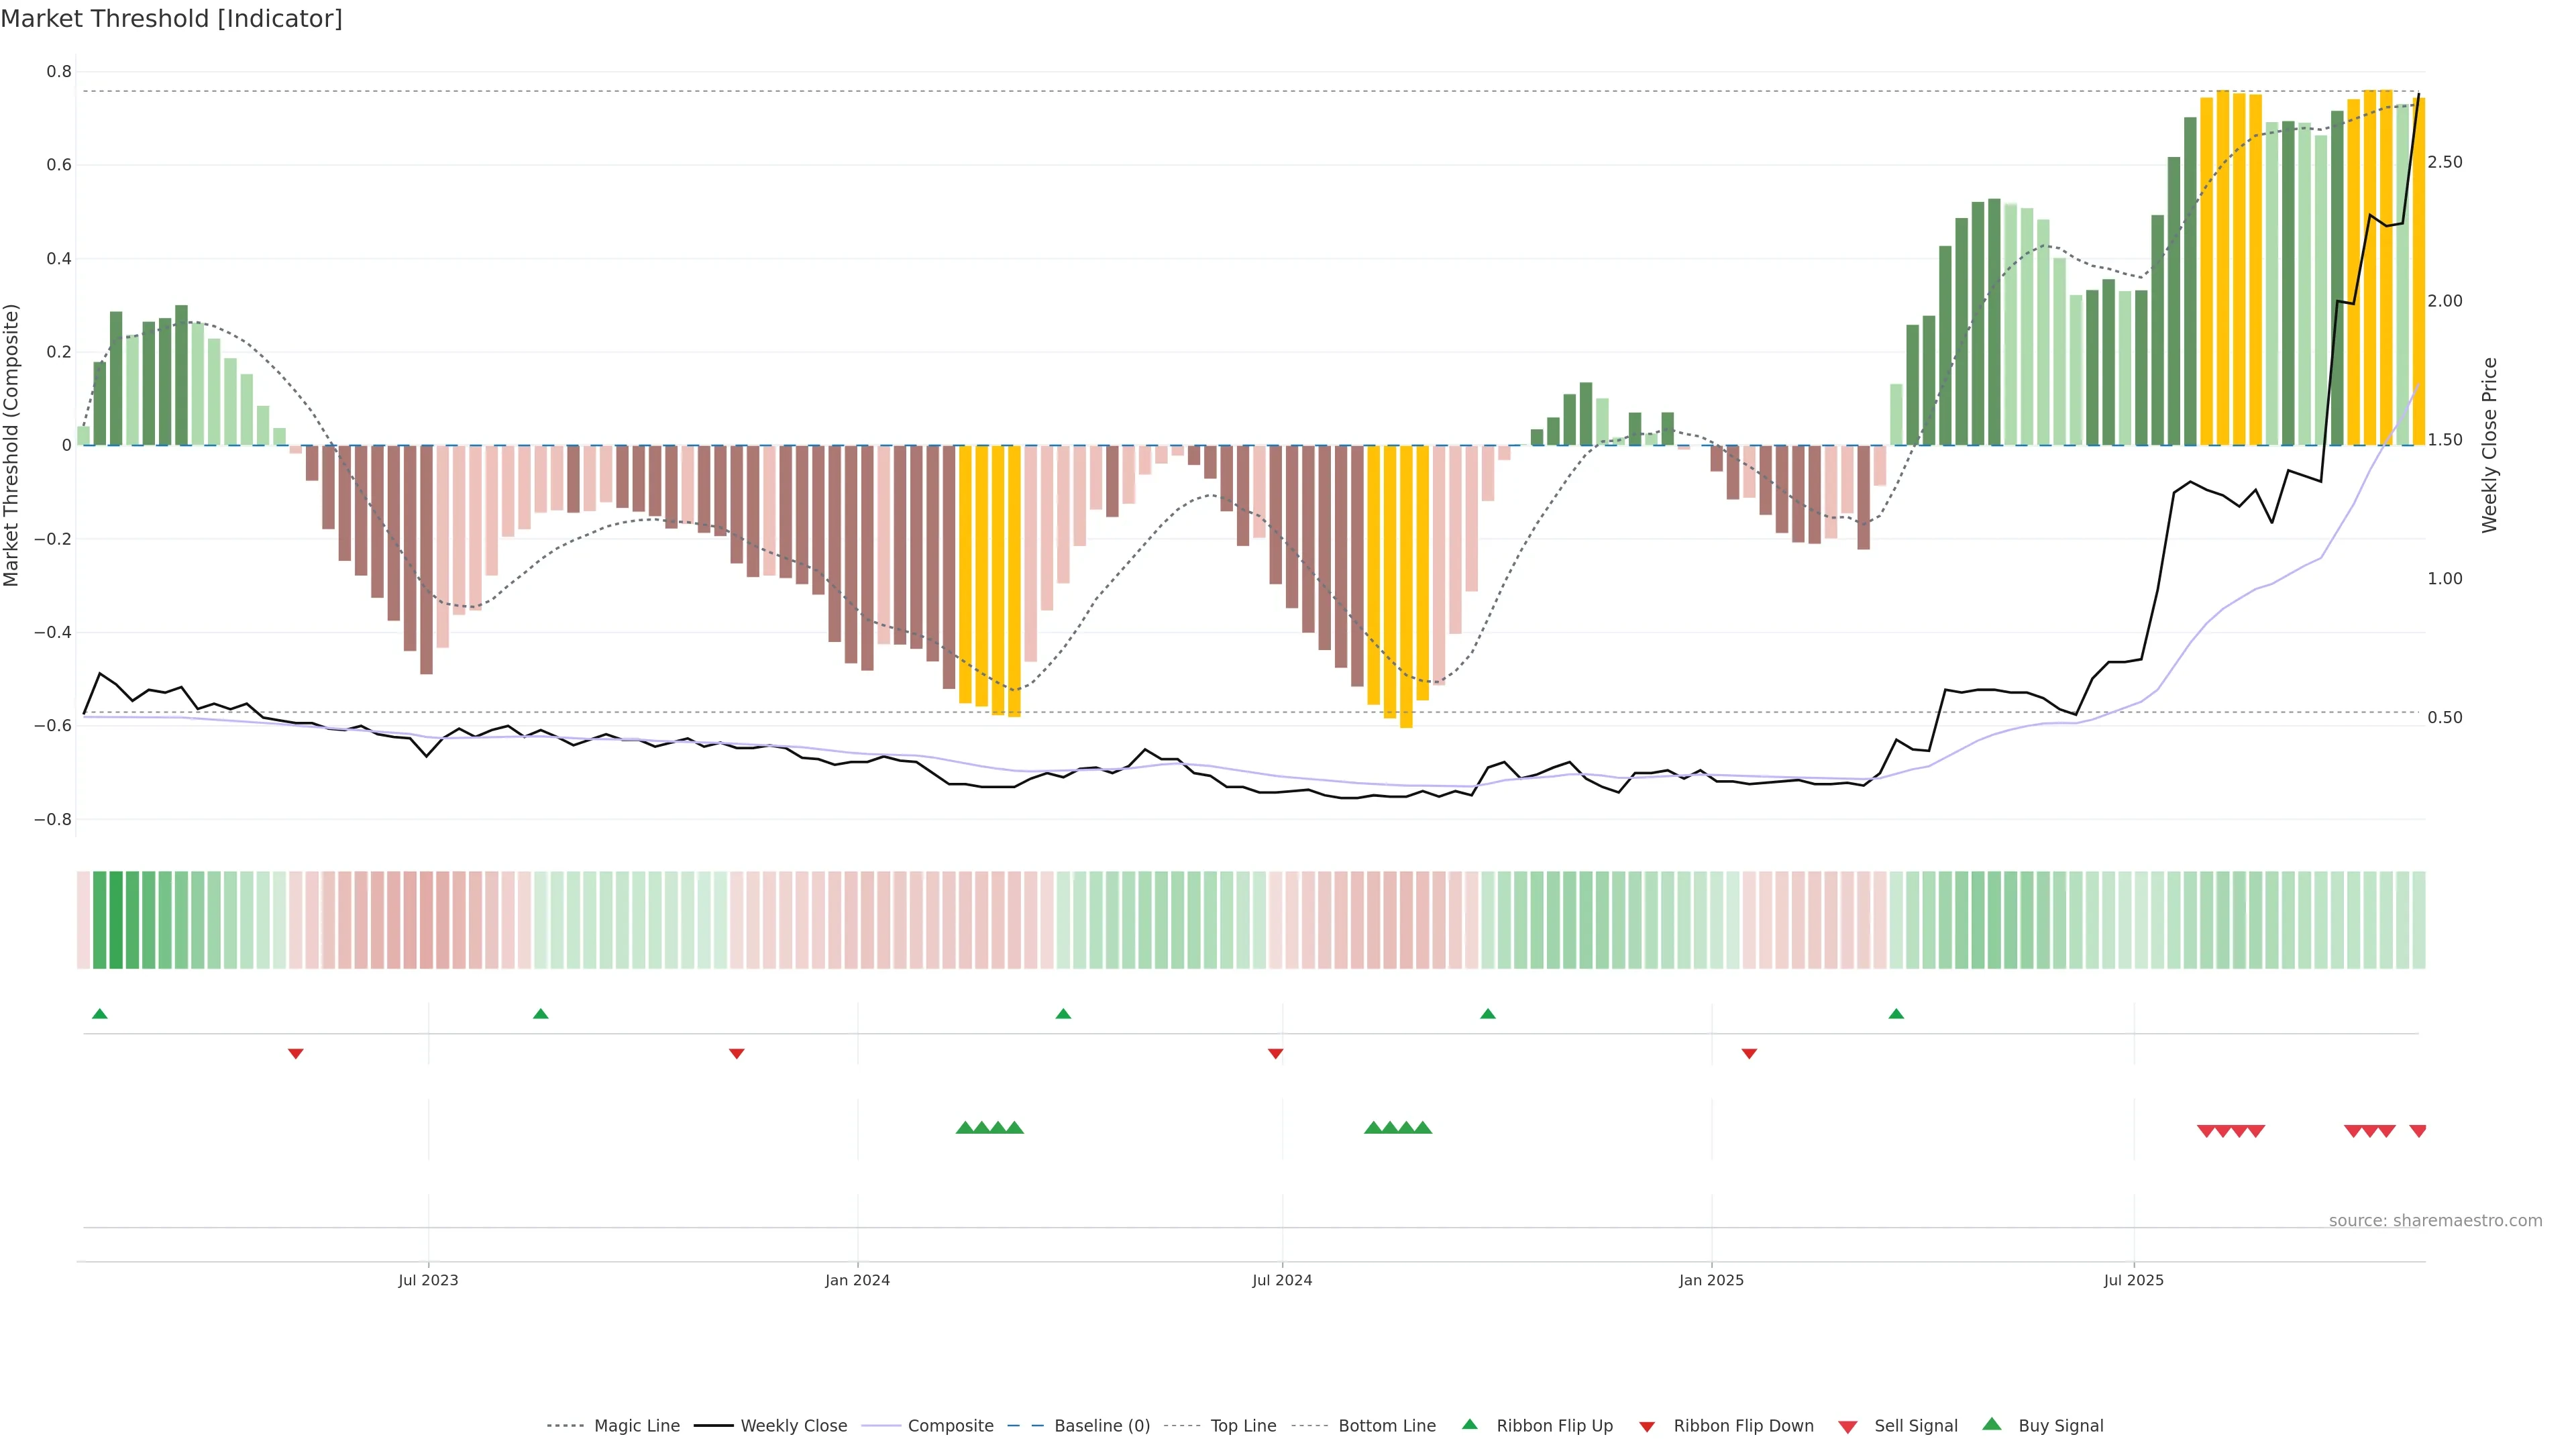Click the last green Ribbon Flip Up marker
Image resolution: width=2576 pixels, height=1449 pixels.
(1896, 1014)
